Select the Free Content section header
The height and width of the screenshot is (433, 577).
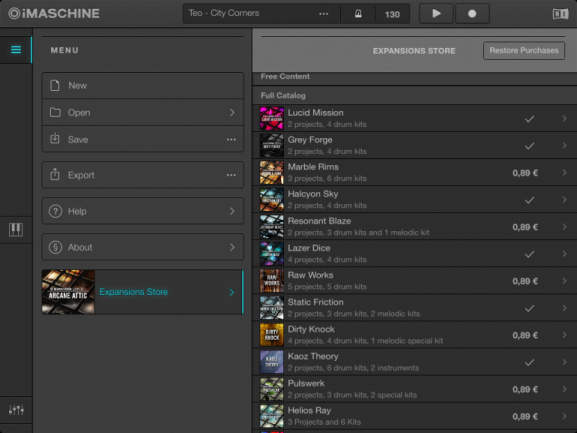point(285,77)
